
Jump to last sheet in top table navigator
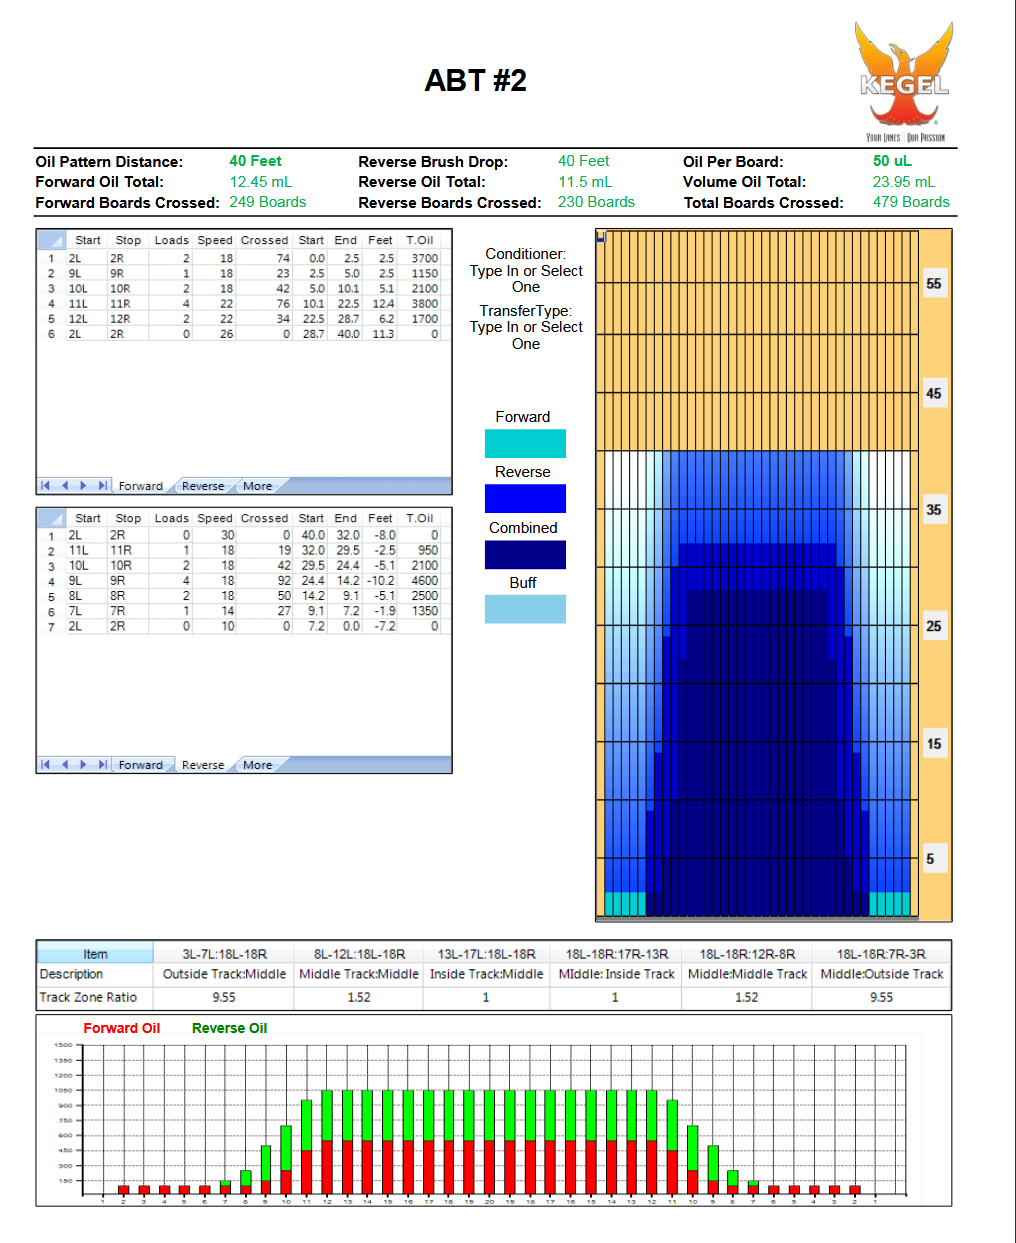pyautogui.click(x=102, y=486)
